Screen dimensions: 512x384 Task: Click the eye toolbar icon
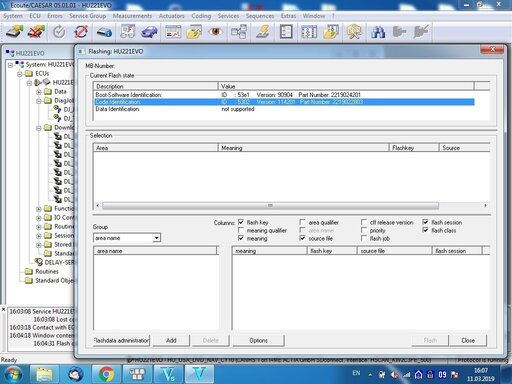tap(215, 32)
